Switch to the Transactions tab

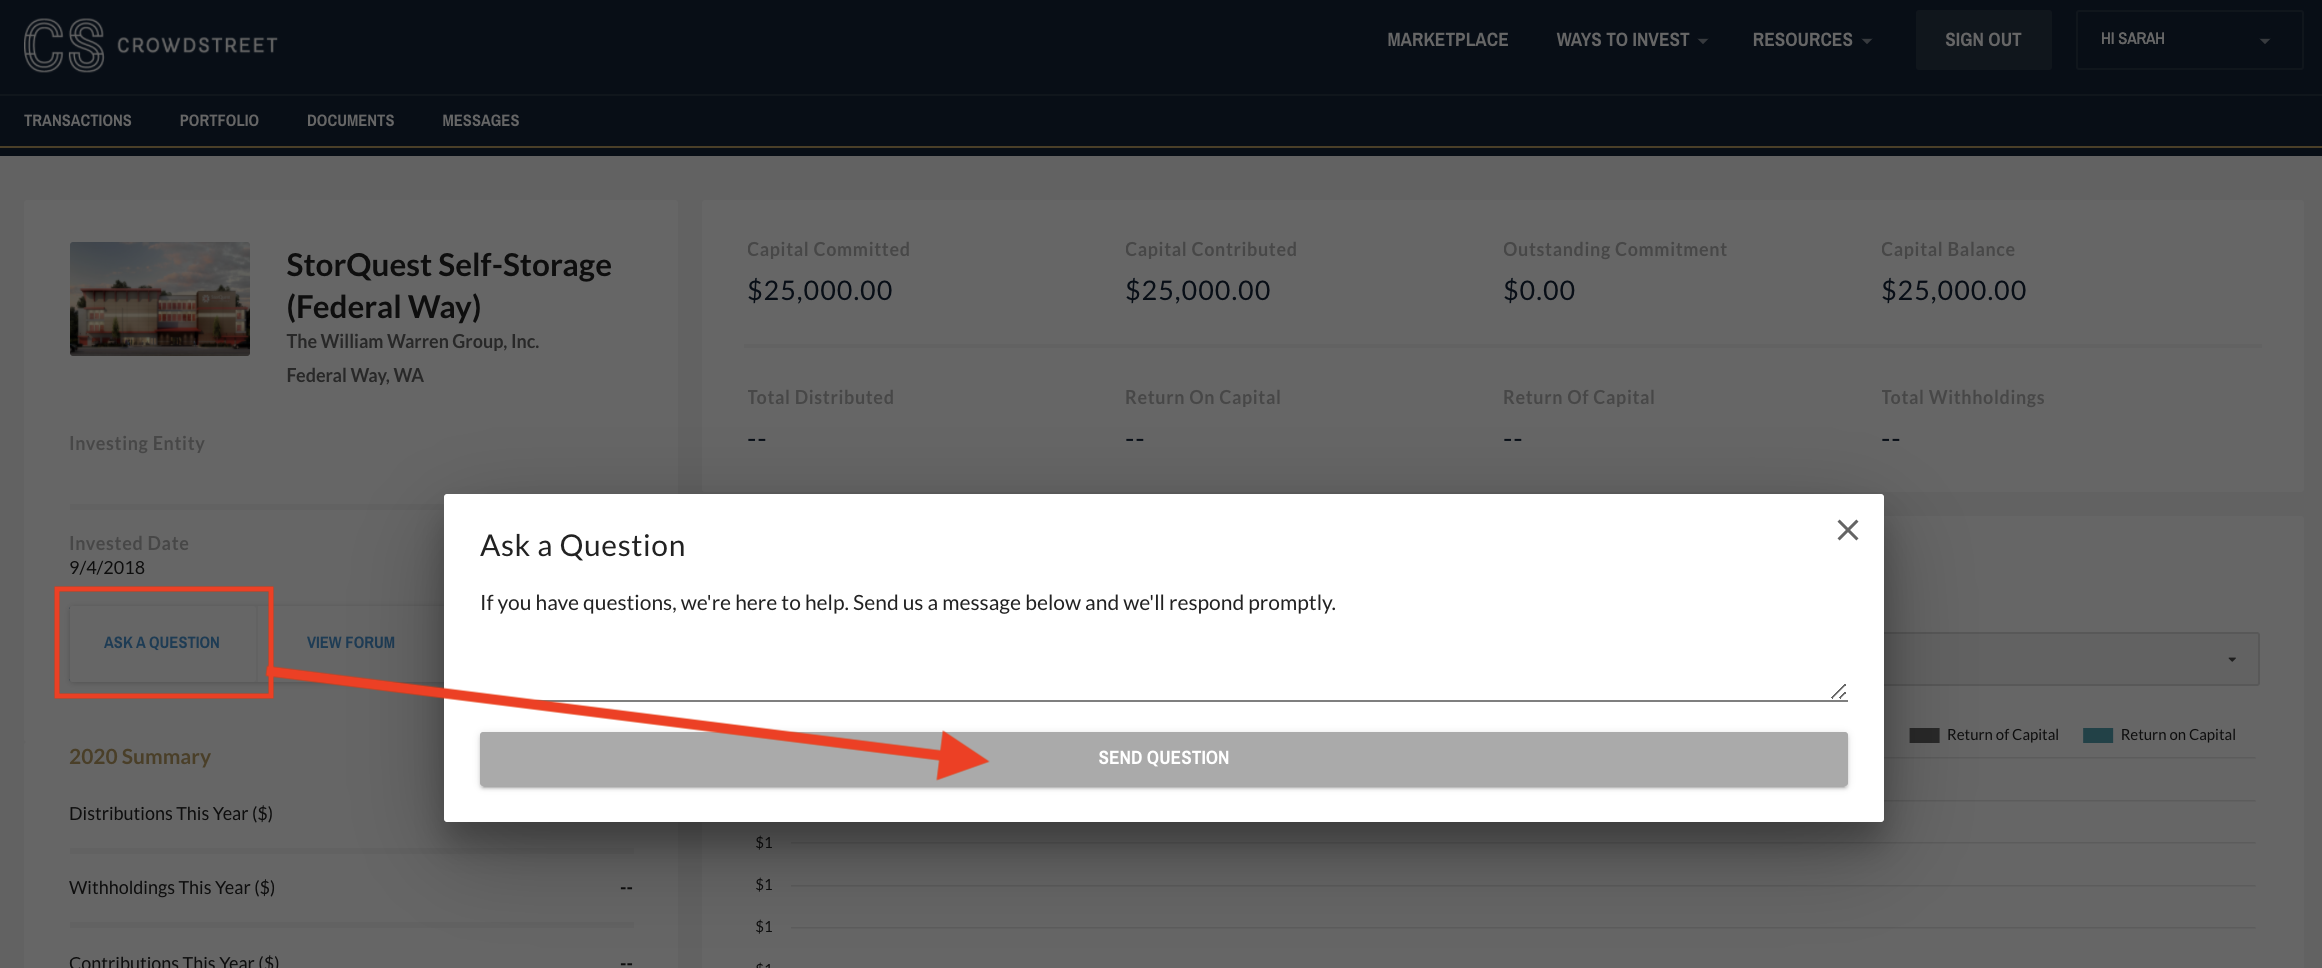tap(78, 120)
